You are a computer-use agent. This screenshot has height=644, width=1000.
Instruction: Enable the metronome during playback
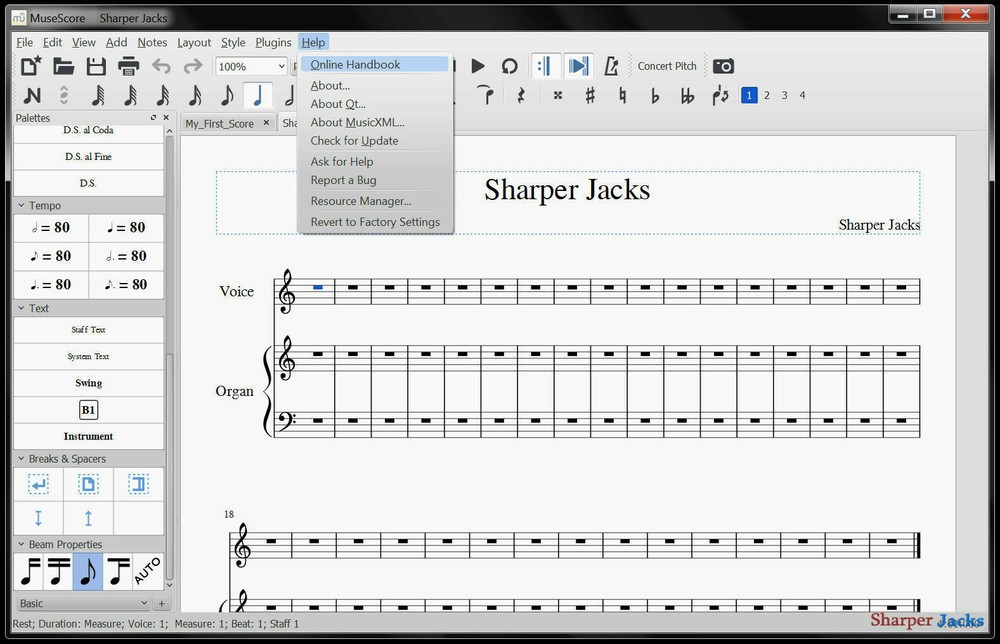tap(613, 66)
